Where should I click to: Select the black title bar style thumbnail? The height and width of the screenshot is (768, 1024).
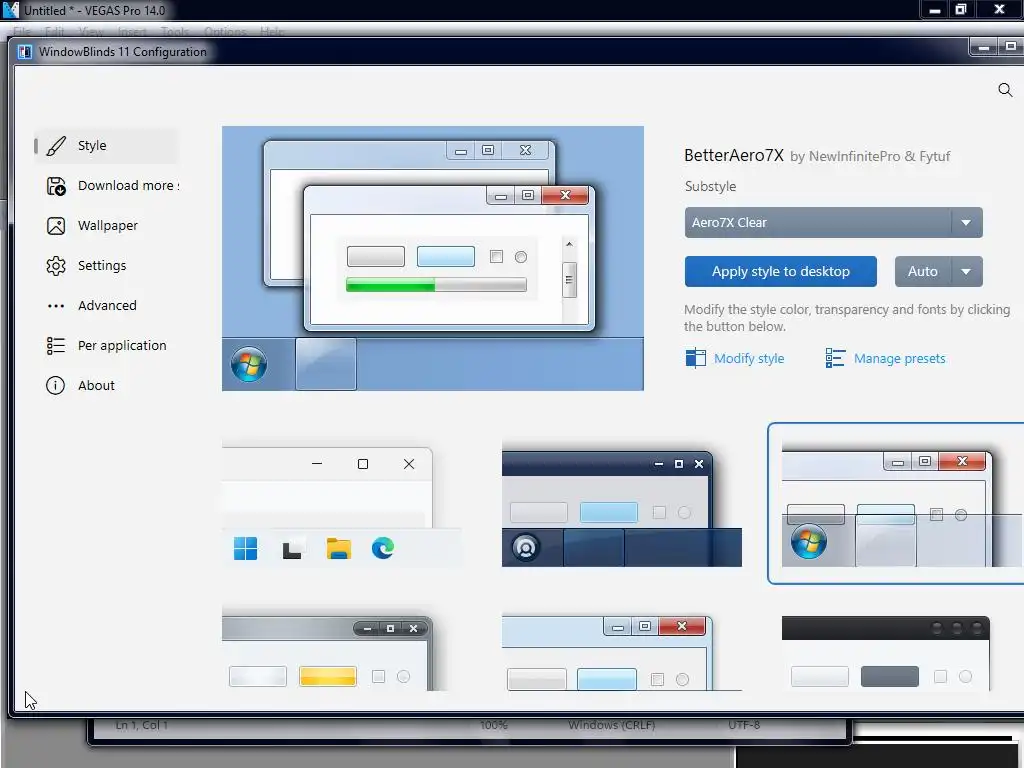[886, 653]
